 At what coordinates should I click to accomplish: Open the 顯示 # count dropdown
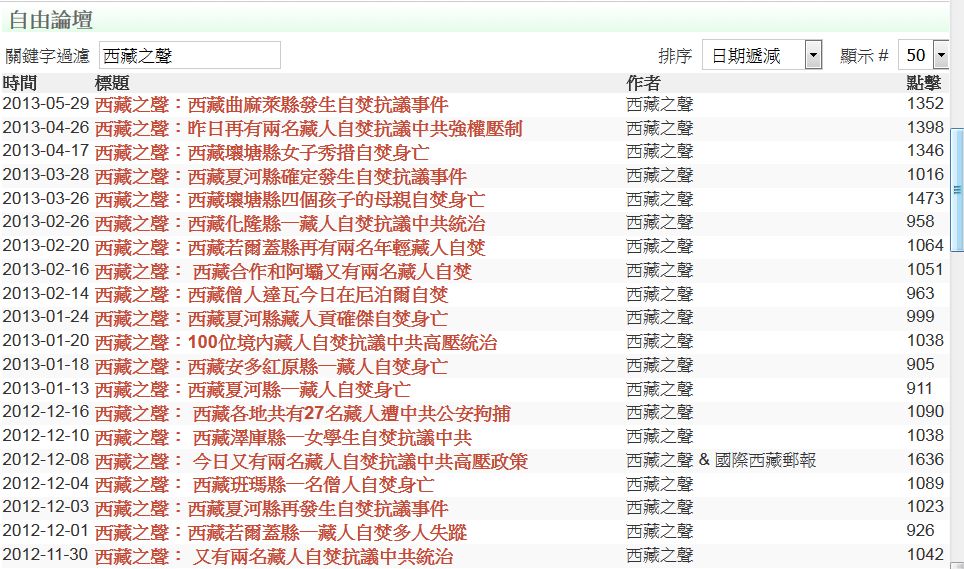[x=923, y=55]
